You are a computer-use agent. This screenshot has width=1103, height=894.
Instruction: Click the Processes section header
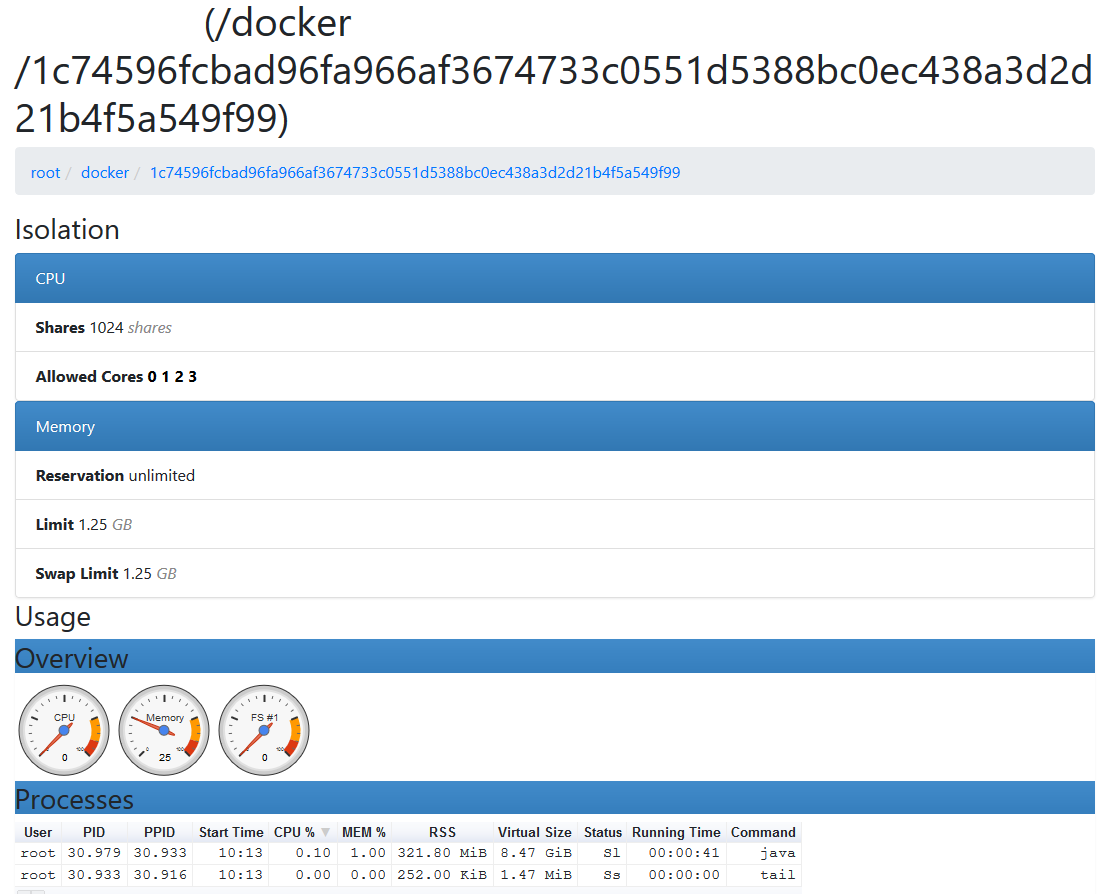click(x=554, y=798)
